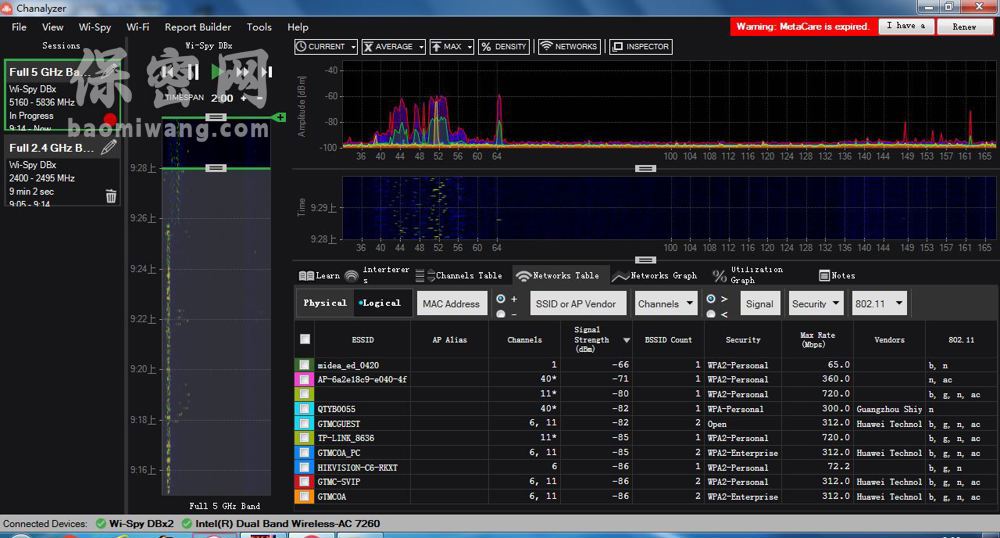Image resolution: width=1000 pixels, height=538 pixels.
Task: Open the Utilization Graph tab
Action: (748, 275)
